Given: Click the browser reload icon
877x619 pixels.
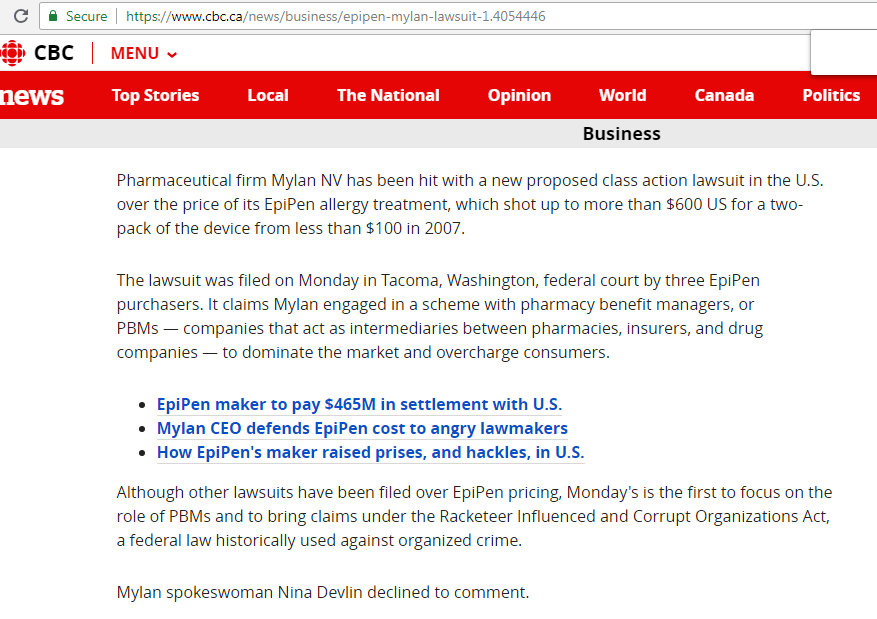Looking at the screenshot, I should pos(21,16).
